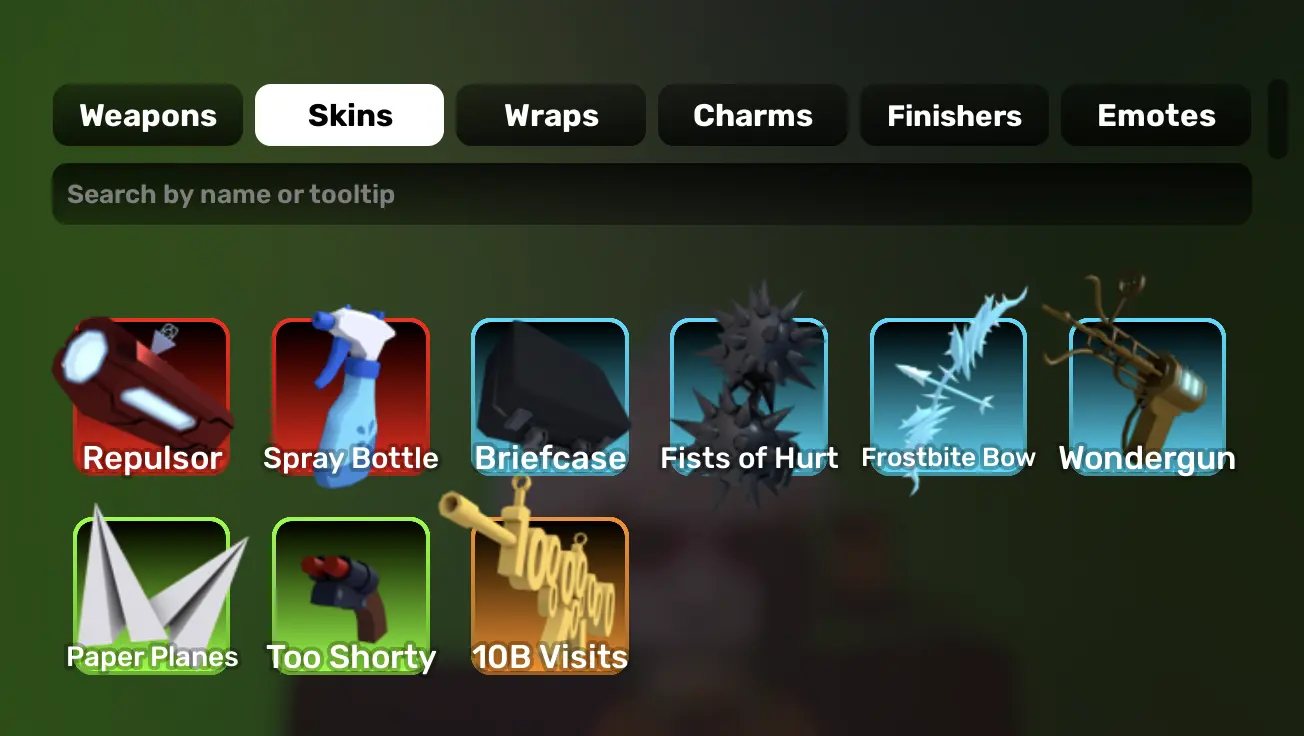Click the Wondergun name label
The image size is (1304, 736).
[x=1147, y=458]
